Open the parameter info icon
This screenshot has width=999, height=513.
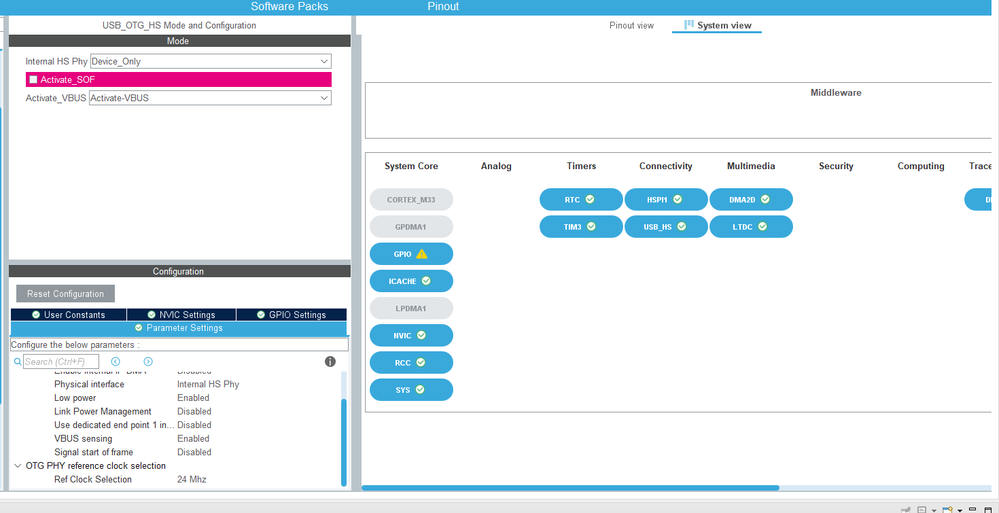330,362
